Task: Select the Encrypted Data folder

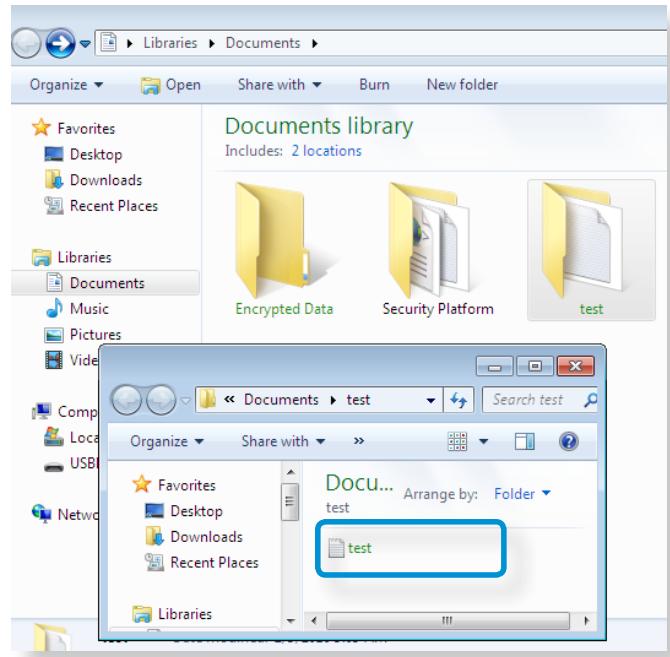Action: [284, 249]
